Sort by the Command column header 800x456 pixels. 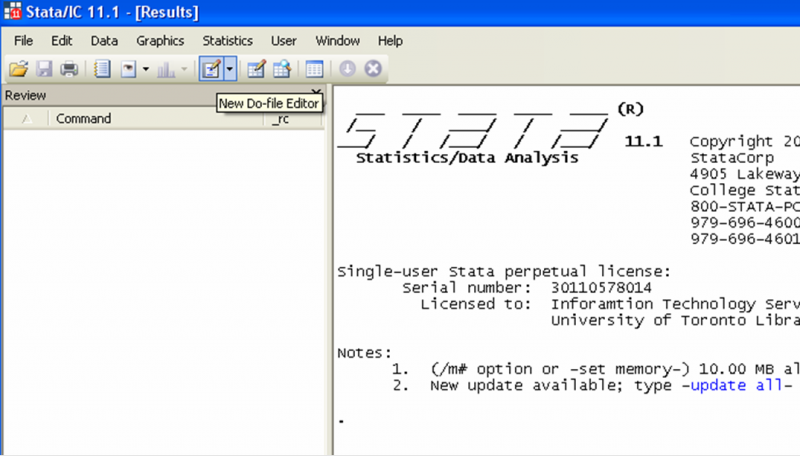coord(83,119)
